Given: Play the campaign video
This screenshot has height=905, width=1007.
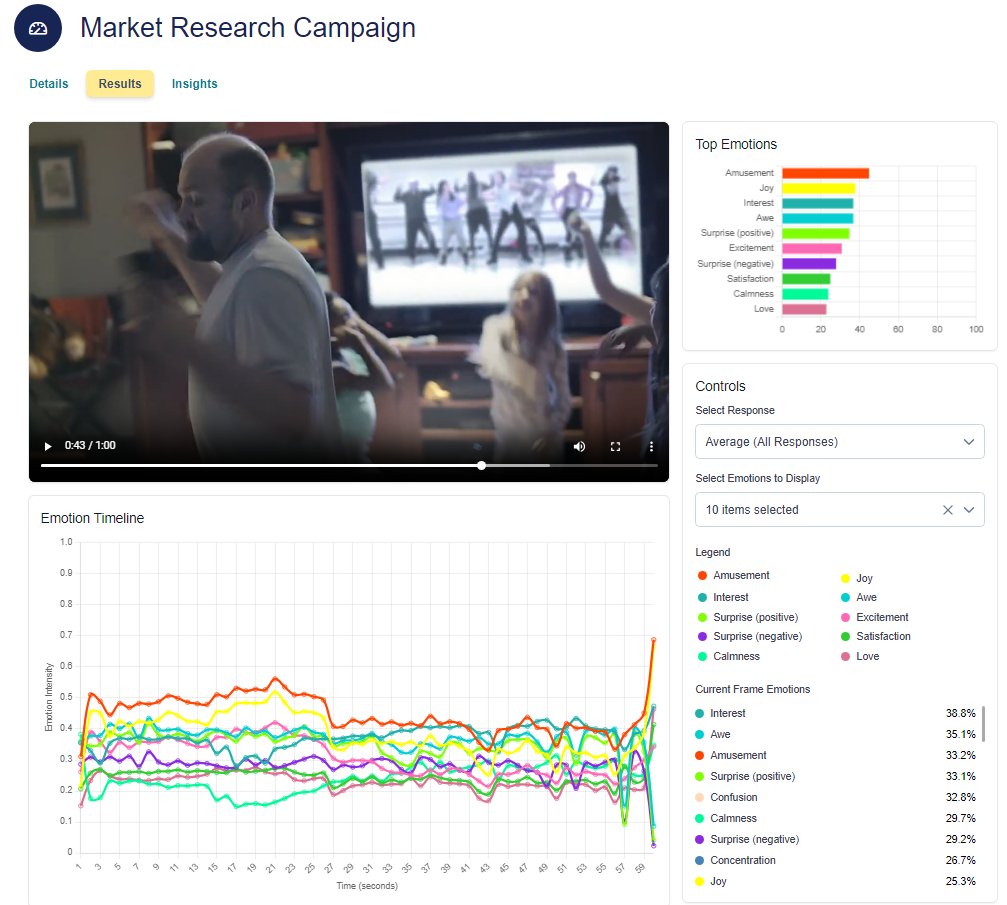Looking at the screenshot, I should coord(48,446).
